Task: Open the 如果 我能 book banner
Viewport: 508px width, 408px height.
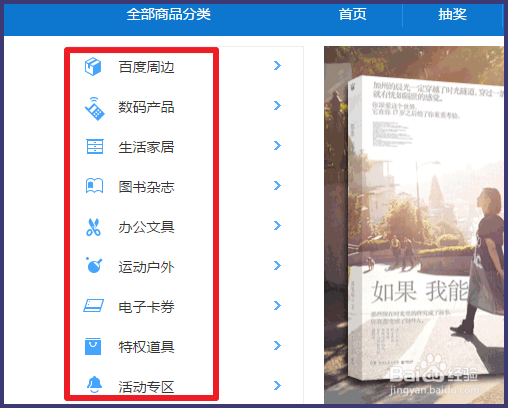Action: (414, 225)
